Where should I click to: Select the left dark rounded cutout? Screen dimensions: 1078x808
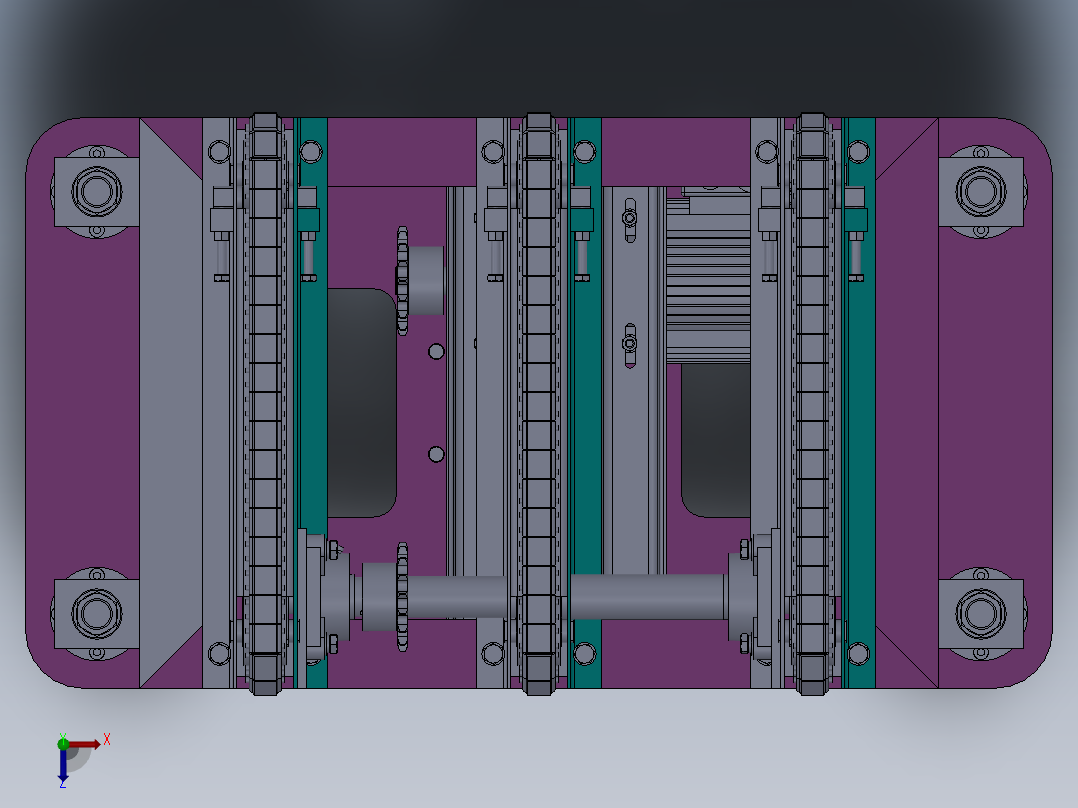point(362,402)
